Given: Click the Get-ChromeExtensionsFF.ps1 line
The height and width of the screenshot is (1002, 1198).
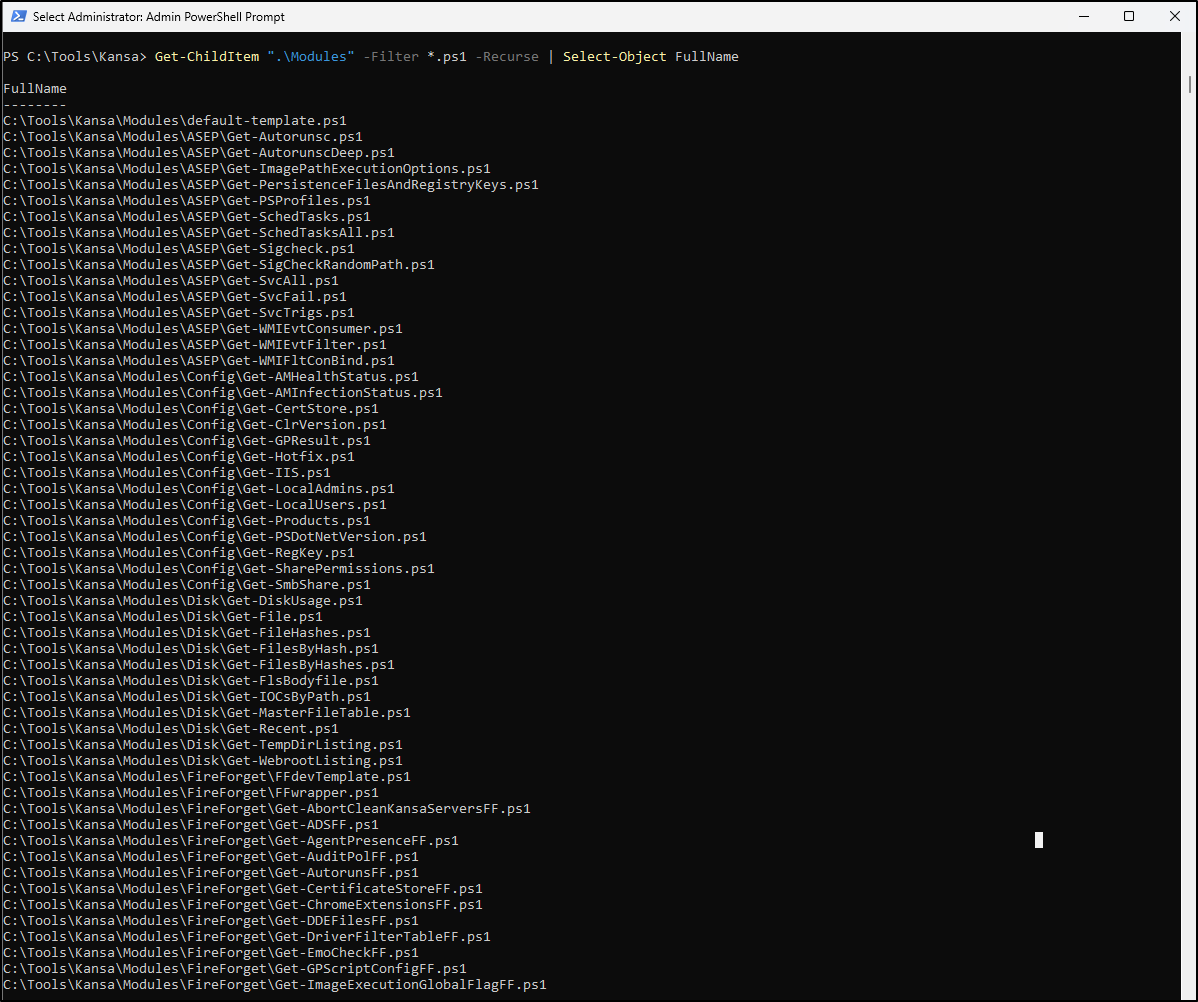Looking at the screenshot, I should pos(243,905).
